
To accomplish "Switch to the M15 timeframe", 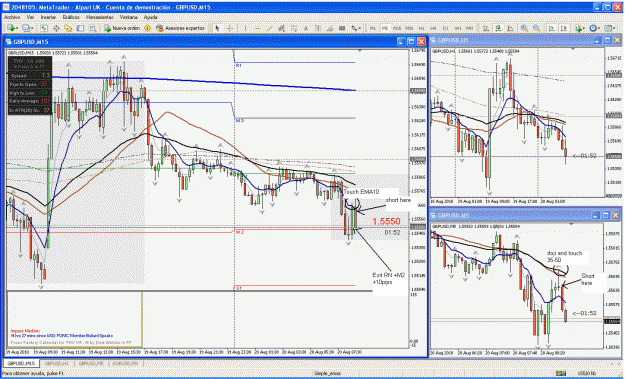I will pos(397,28).
